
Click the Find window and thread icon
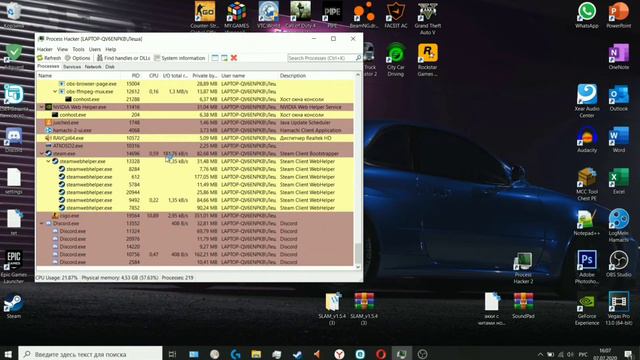[x=224, y=58]
